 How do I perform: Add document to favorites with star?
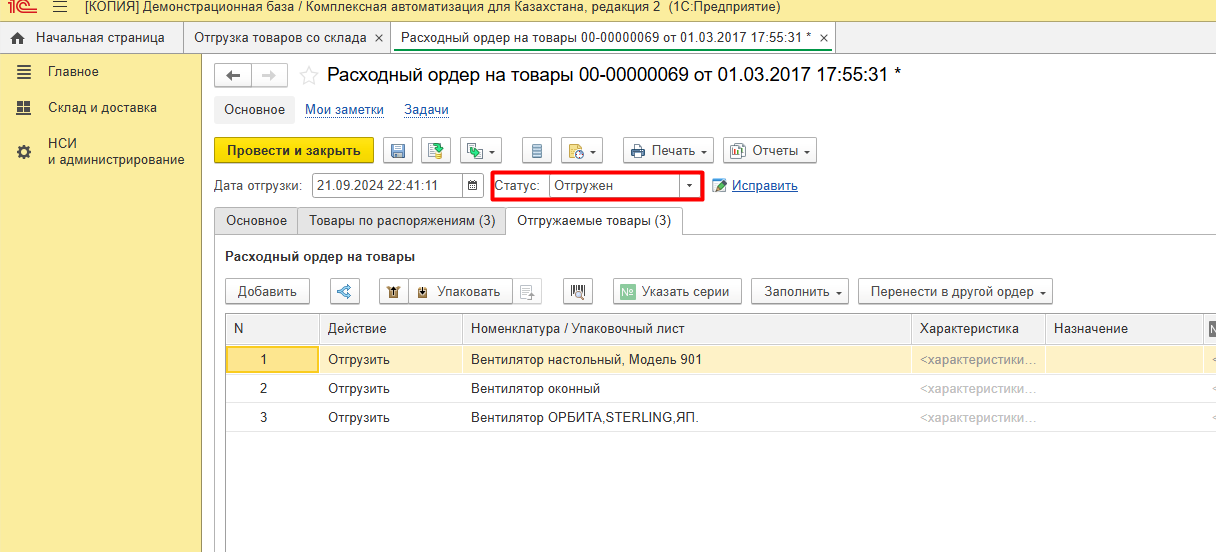pos(309,76)
